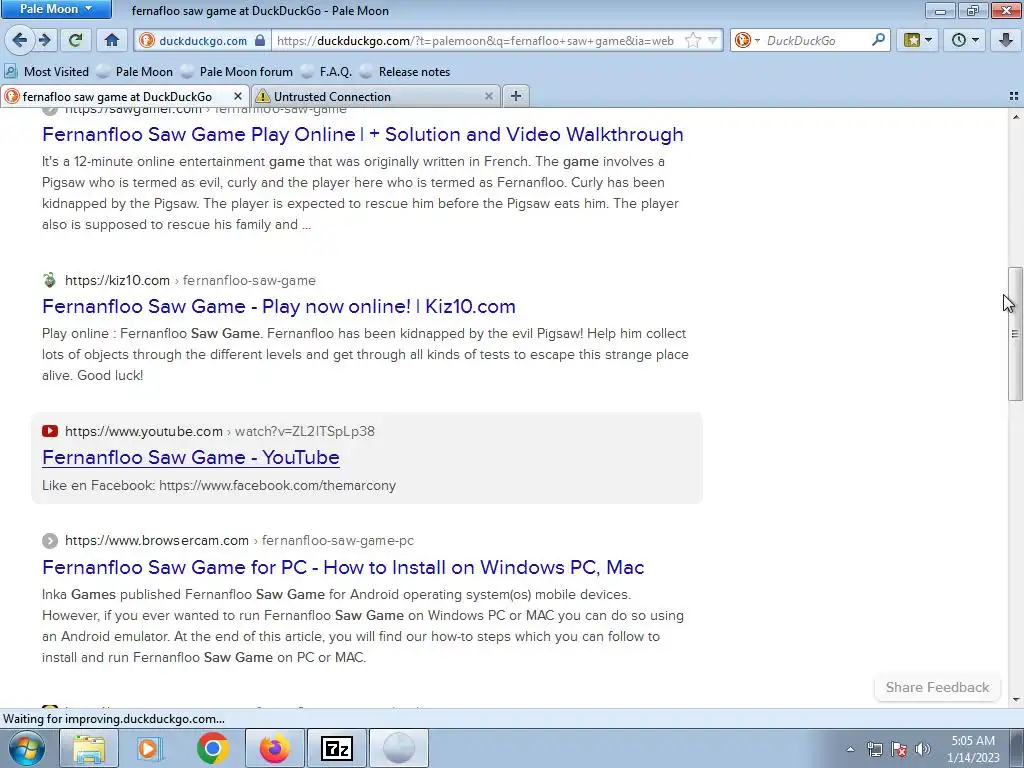The width and height of the screenshot is (1024, 768).
Task: Click the tab groups icon
Action: pos(1014,97)
